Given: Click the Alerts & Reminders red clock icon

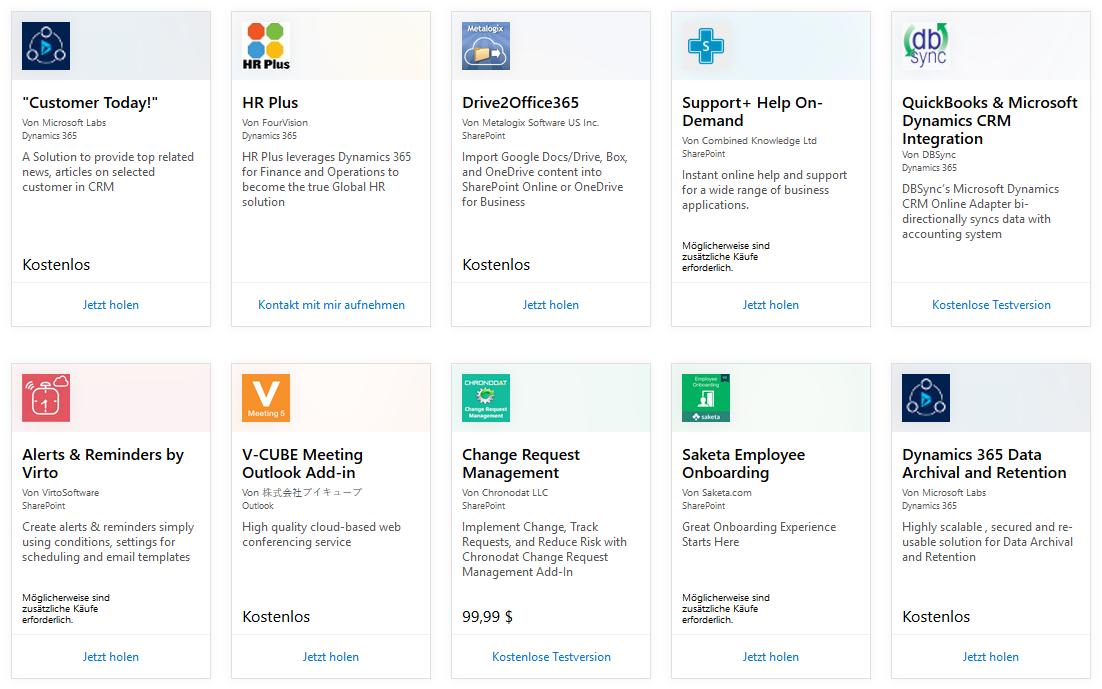Looking at the screenshot, I should pos(46,398).
